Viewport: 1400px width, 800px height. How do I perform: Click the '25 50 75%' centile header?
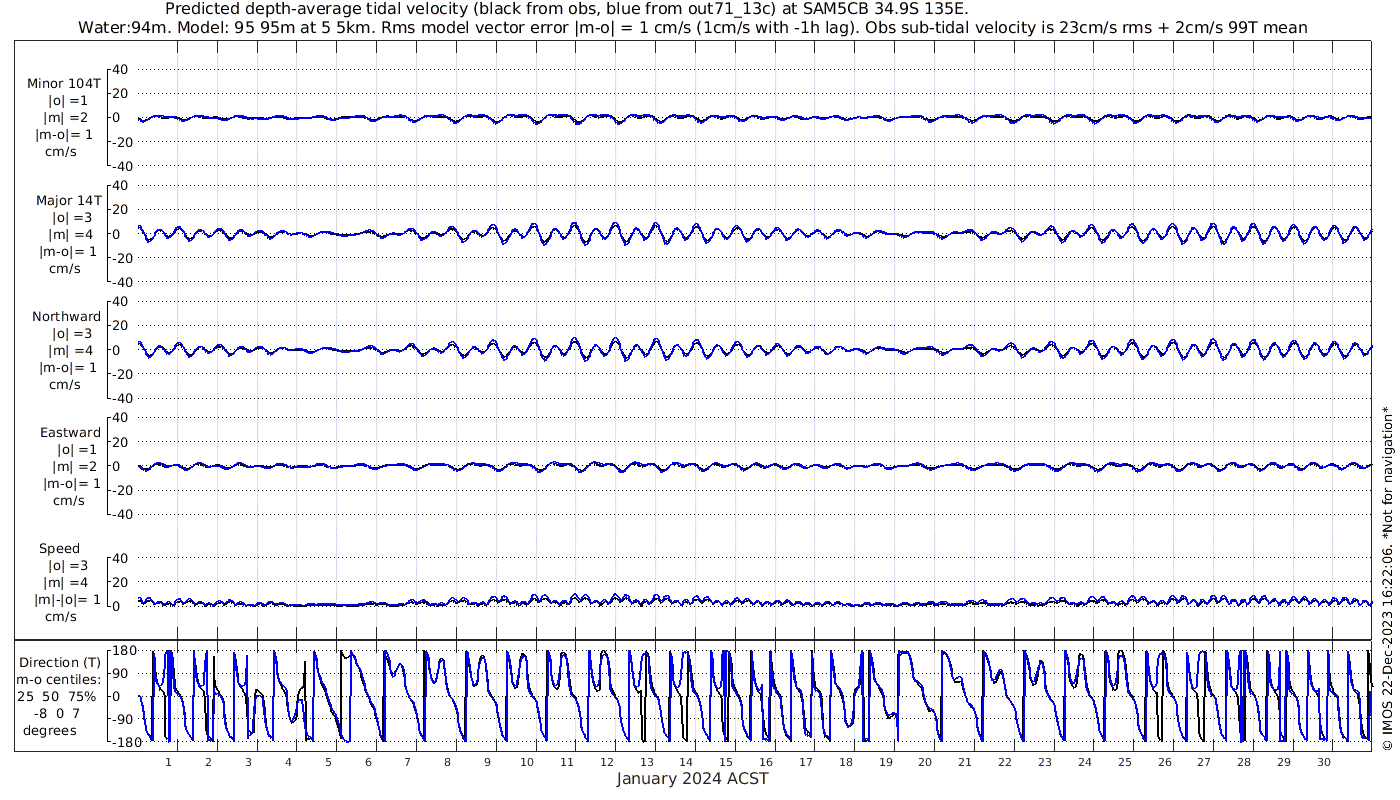click(x=56, y=696)
